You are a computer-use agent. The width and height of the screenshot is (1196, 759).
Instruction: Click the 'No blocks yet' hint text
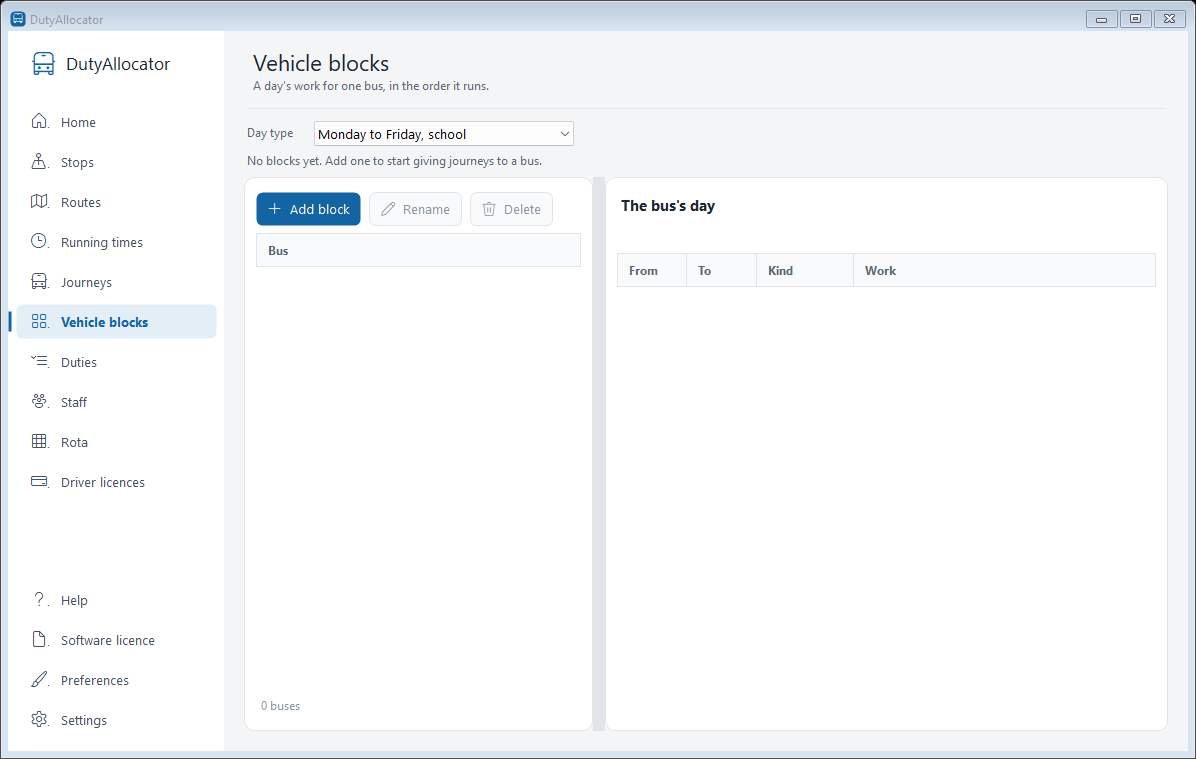[394, 161]
